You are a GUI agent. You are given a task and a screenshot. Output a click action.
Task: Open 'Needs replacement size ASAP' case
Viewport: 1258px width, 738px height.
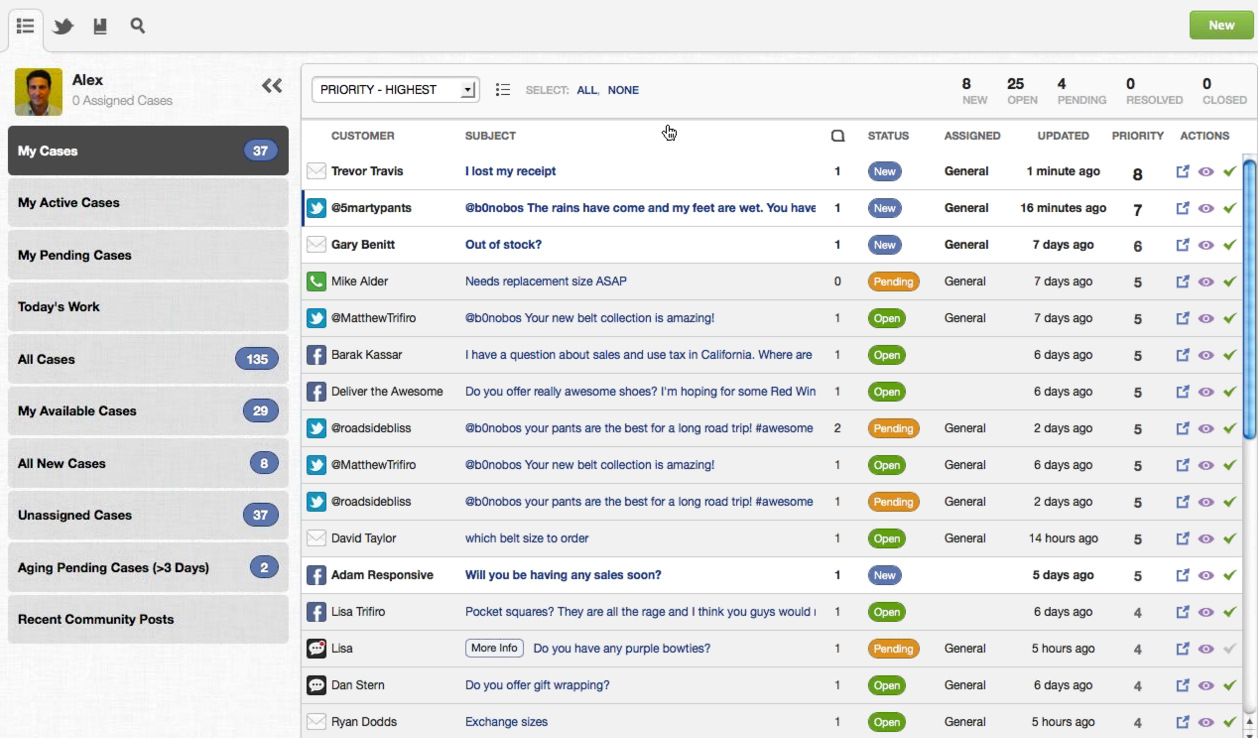click(546, 282)
